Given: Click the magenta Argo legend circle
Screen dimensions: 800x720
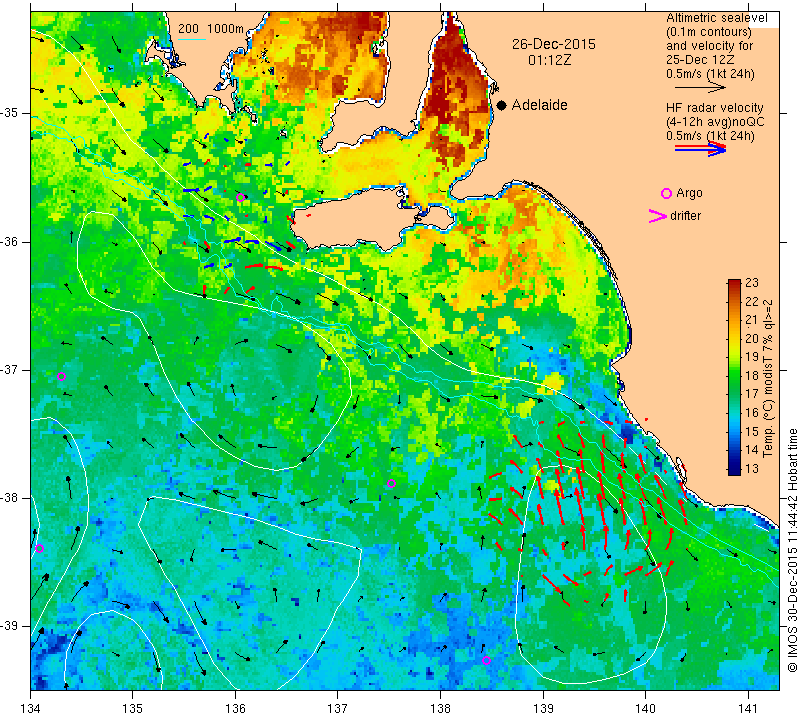Looking at the screenshot, I should pos(666,193).
